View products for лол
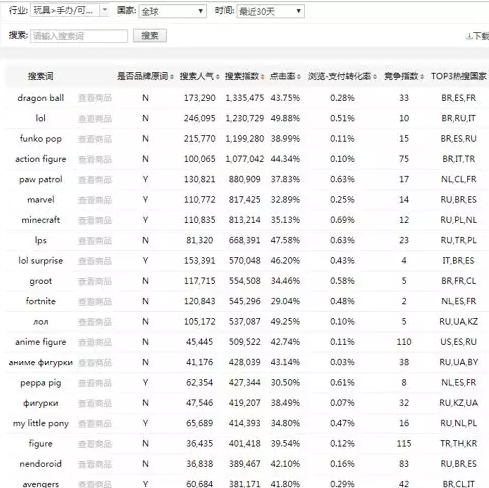The image size is (489, 488). 95,322
